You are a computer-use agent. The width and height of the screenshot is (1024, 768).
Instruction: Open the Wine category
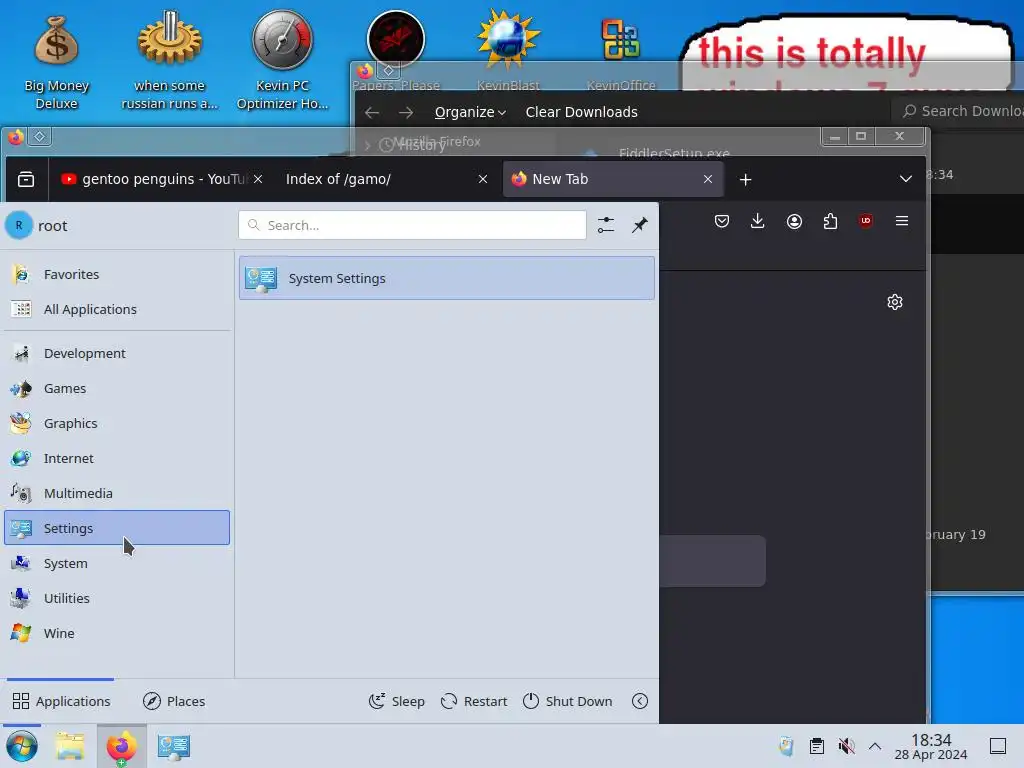(117, 633)
